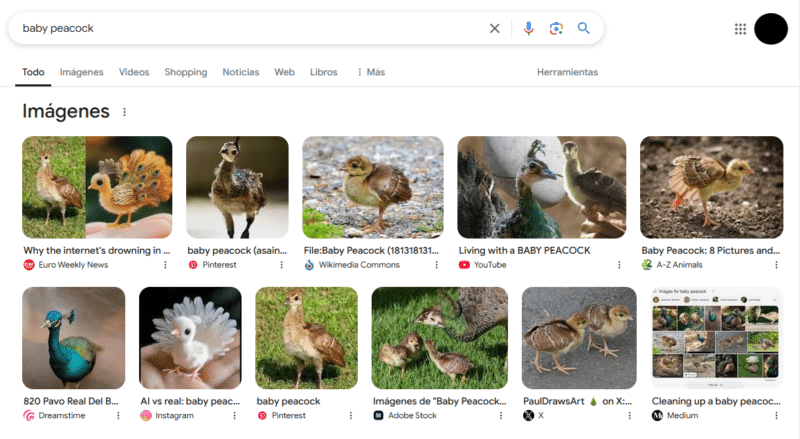Open the Wikimedia Commons baby peacock thumbnail
800x439 pixels.
[372, 187]
